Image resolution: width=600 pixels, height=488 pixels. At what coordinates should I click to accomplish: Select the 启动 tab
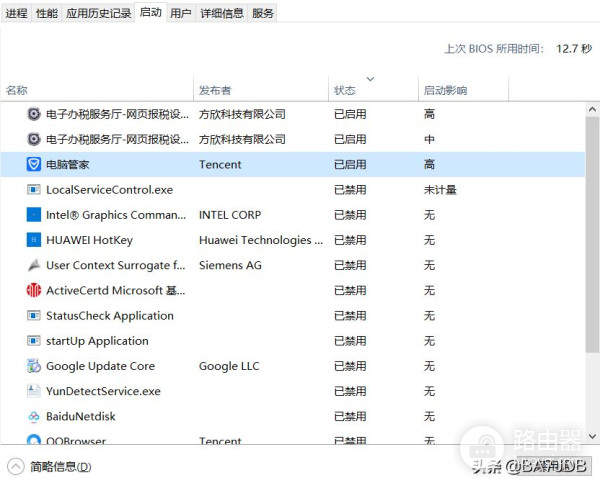pos(150,12)
